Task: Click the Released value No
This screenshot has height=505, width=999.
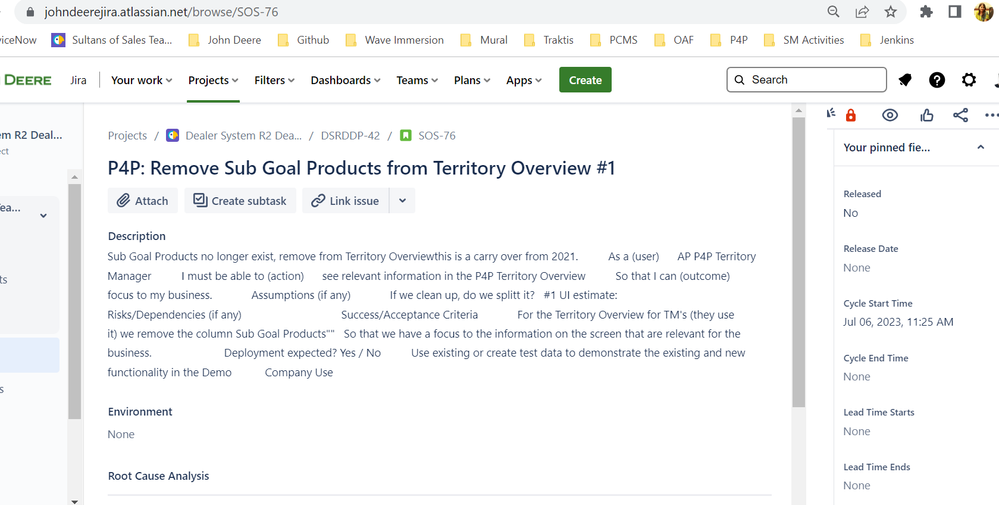Action: [x=851, y=213]
